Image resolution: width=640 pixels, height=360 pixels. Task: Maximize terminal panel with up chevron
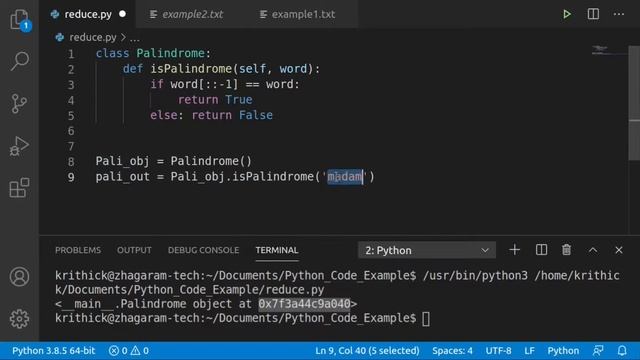593,250
